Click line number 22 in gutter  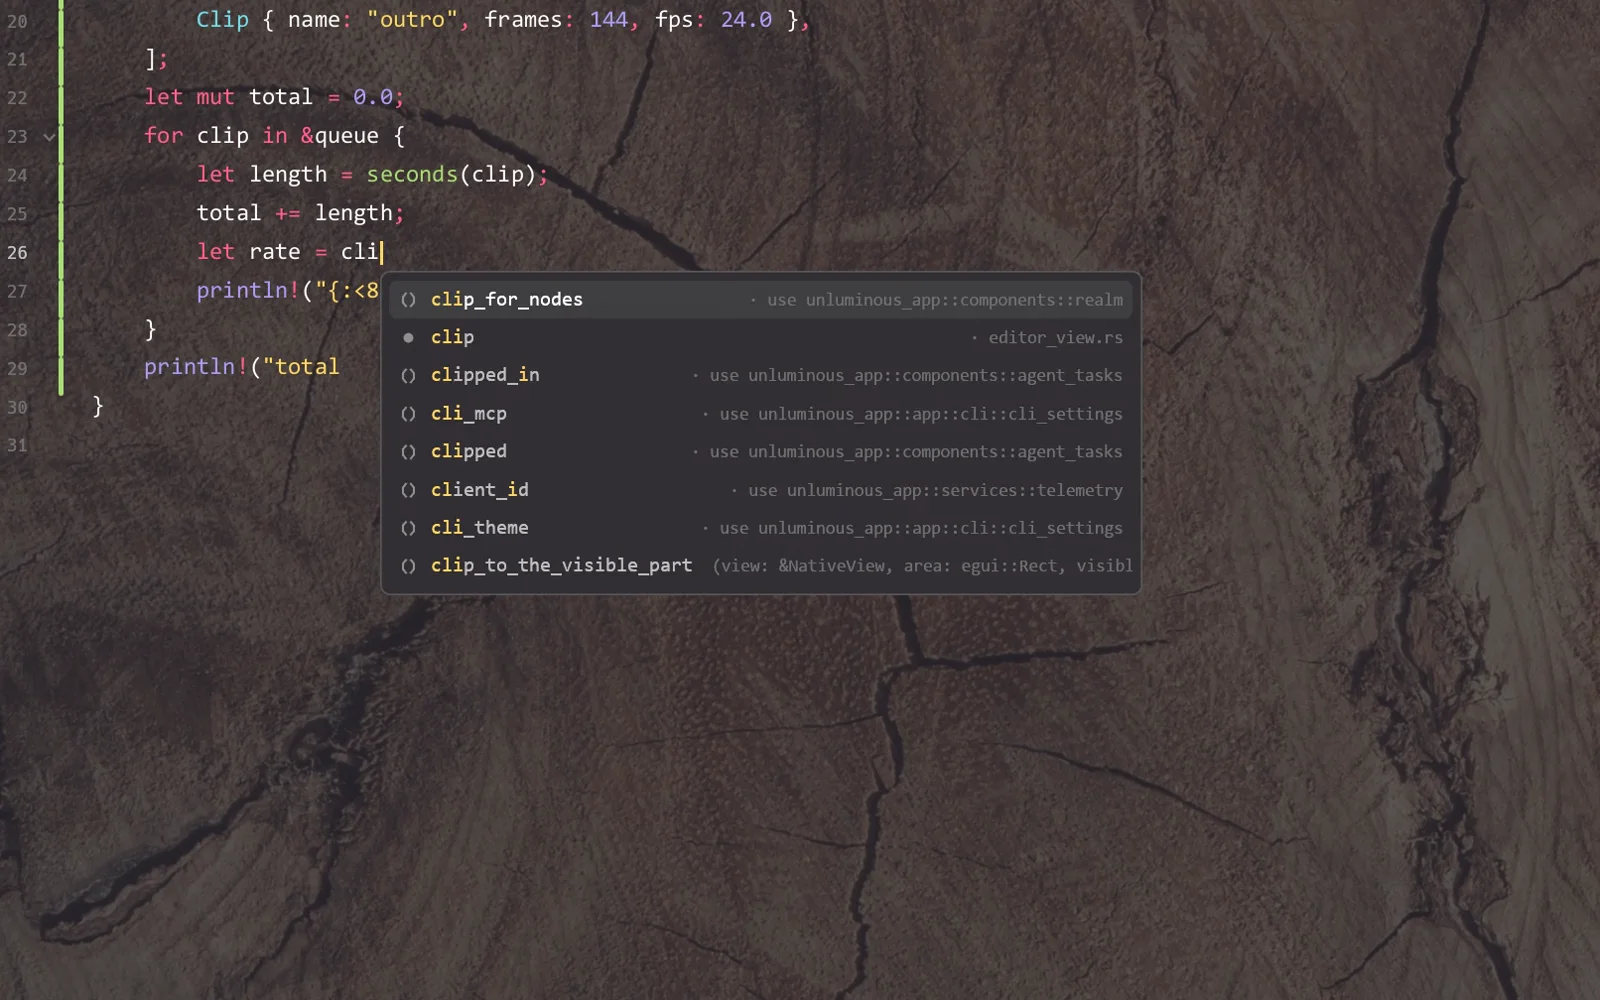18,97
